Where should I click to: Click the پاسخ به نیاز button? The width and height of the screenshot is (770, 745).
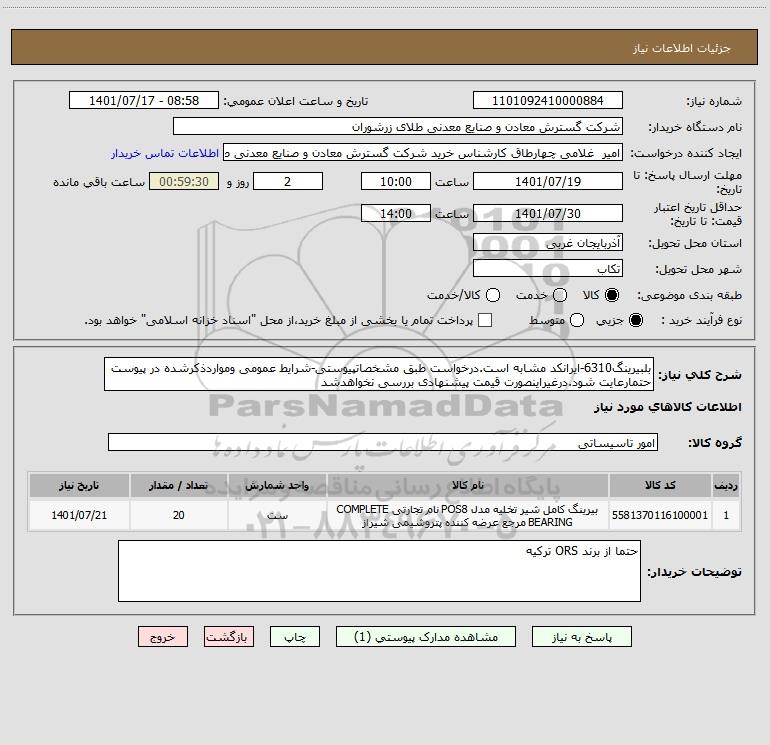coord(581,637)
